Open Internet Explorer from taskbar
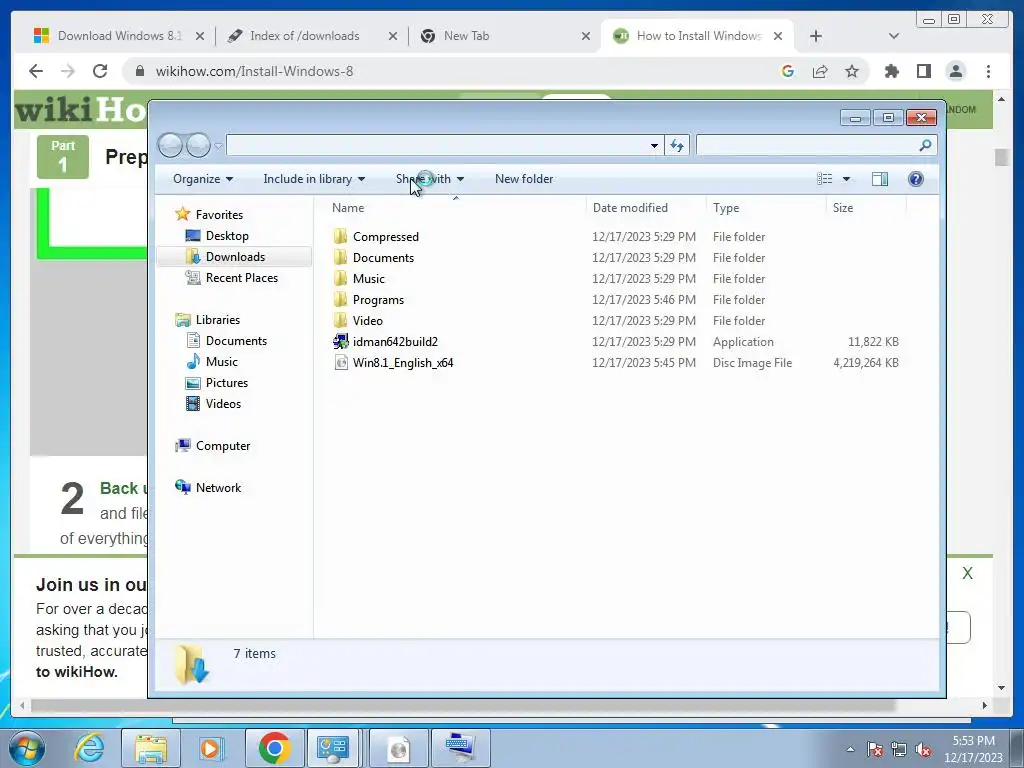This screenshot has width=1024, height=768. click(x=89, y=748)
